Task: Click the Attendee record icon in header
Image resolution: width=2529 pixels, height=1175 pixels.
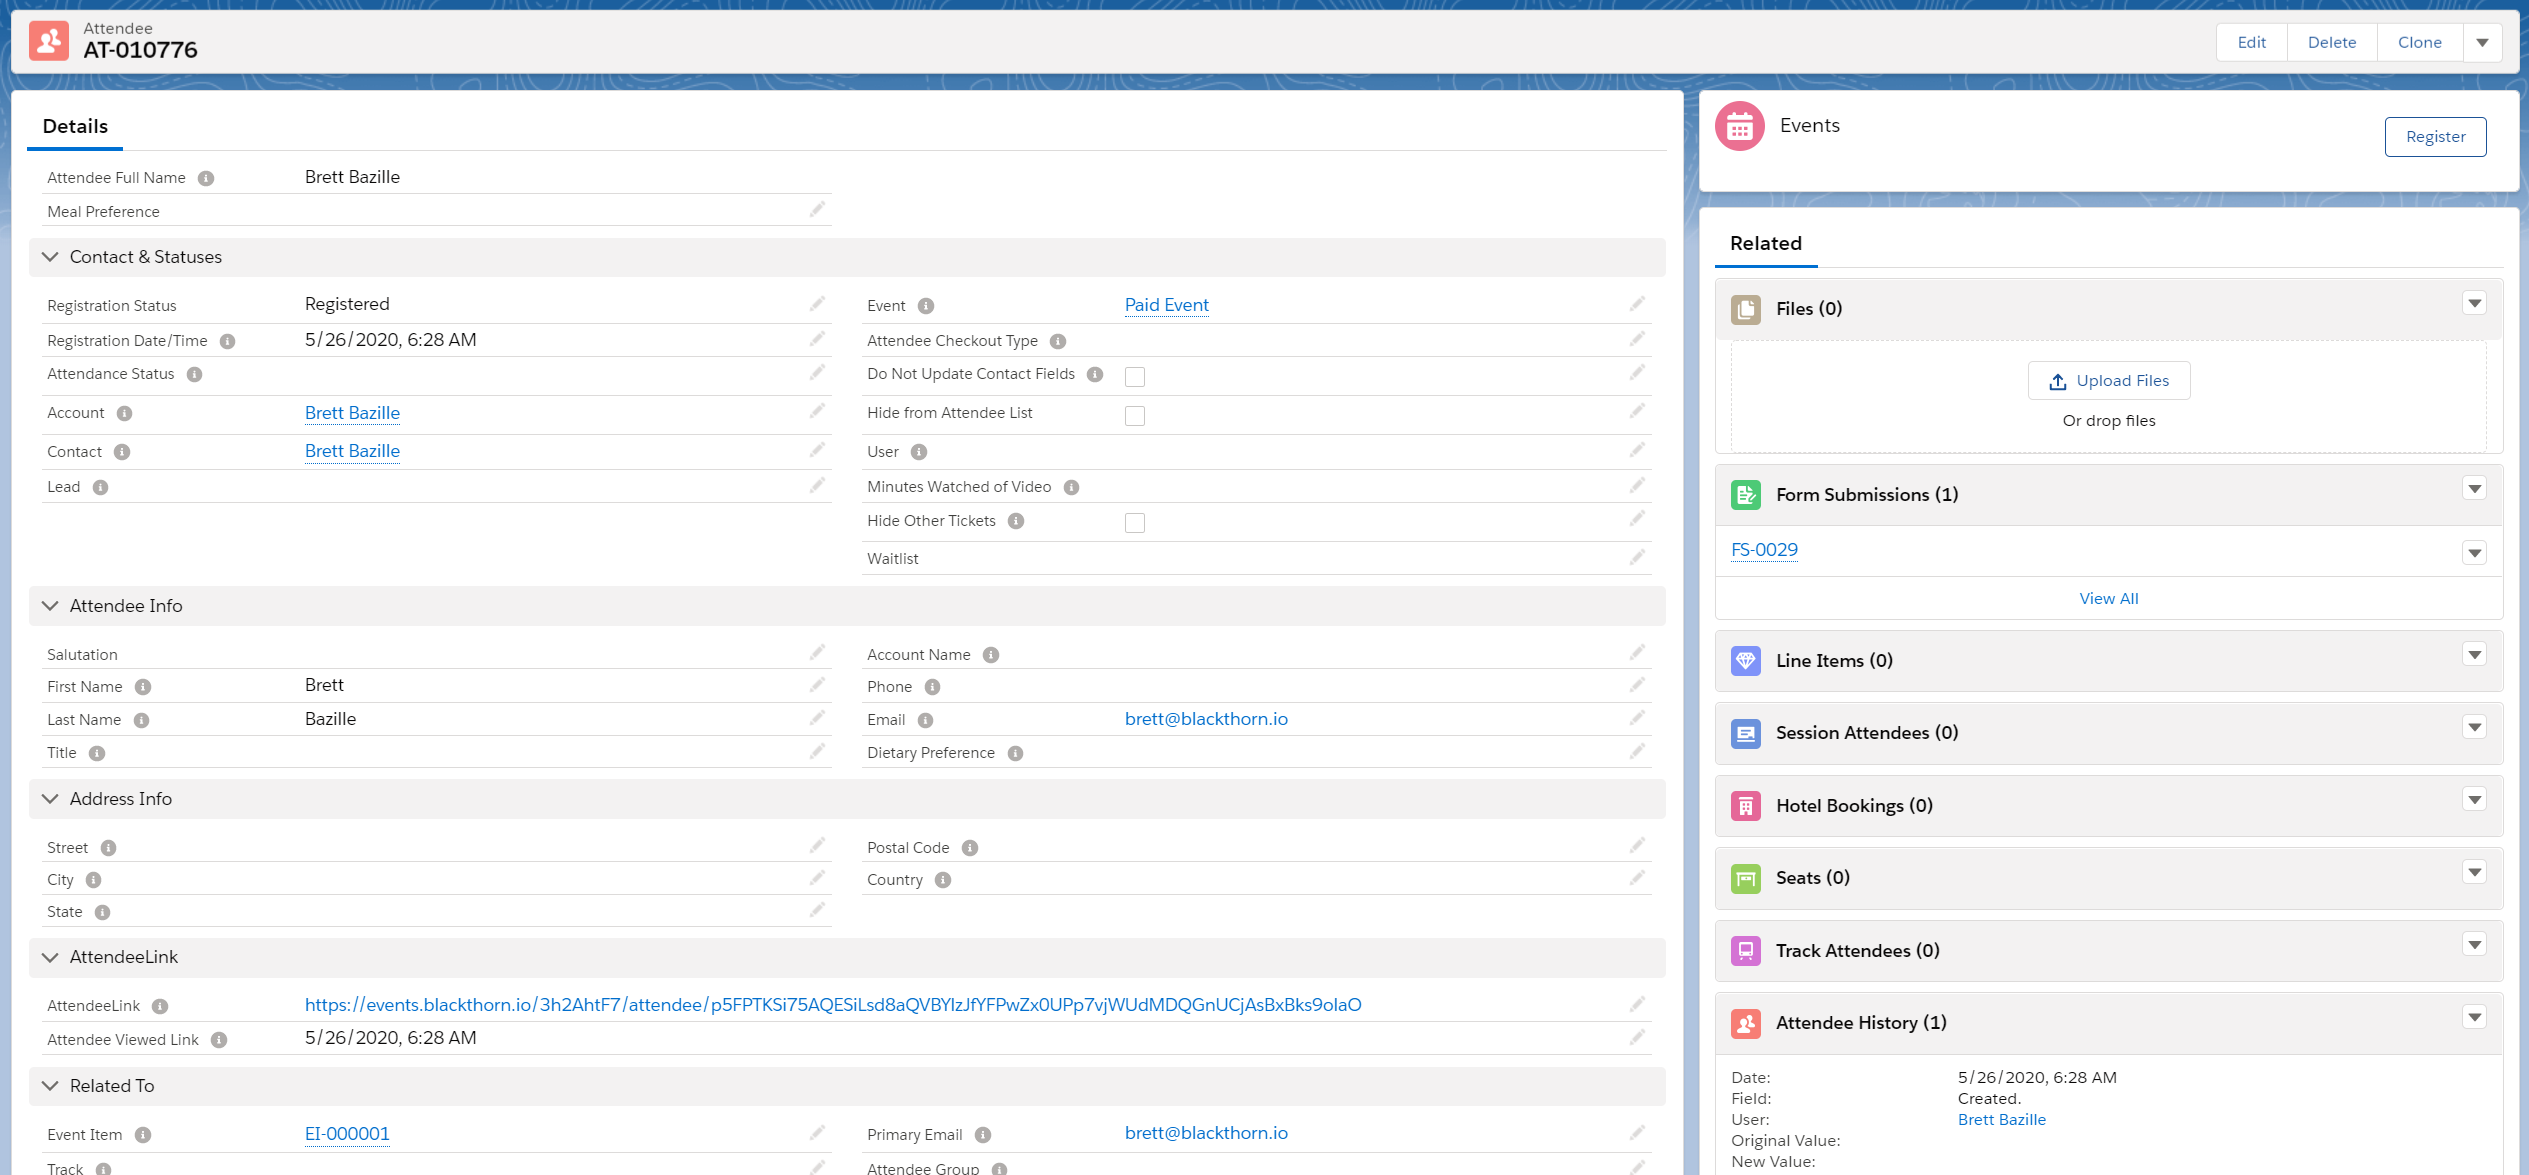Action: pyautogui.click(x=49, y=41)
